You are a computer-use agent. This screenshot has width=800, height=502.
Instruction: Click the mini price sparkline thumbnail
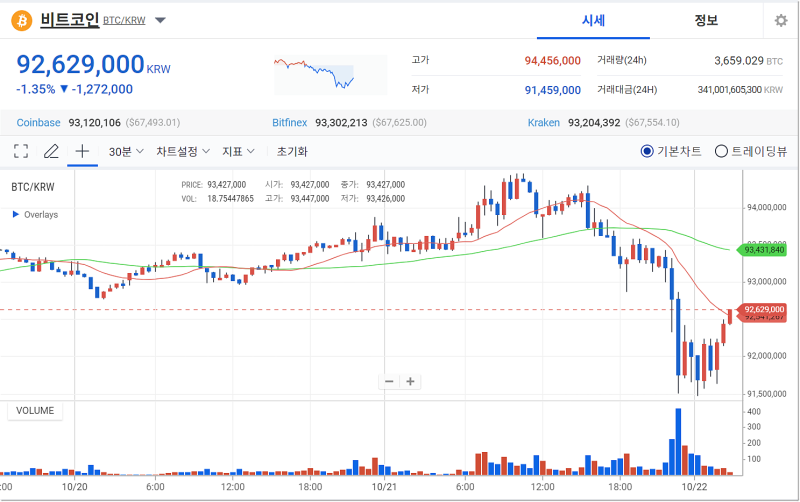point(330,75)
